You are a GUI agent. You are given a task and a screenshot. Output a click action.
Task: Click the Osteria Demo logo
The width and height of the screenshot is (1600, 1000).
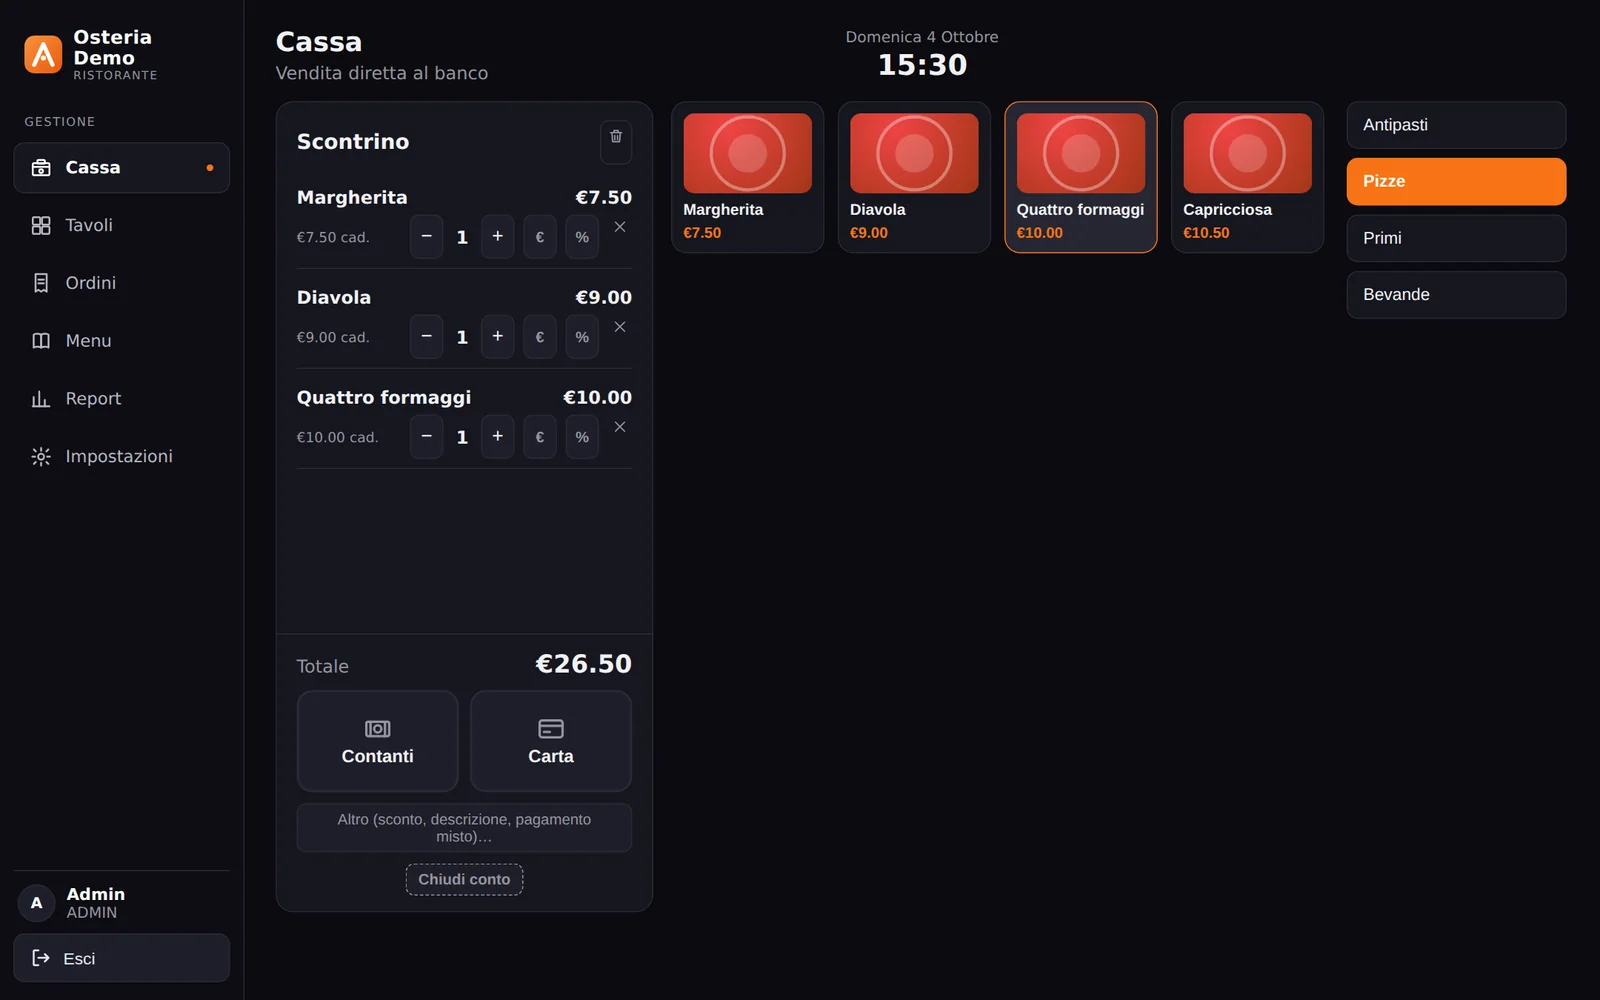[x=43, y=55]
